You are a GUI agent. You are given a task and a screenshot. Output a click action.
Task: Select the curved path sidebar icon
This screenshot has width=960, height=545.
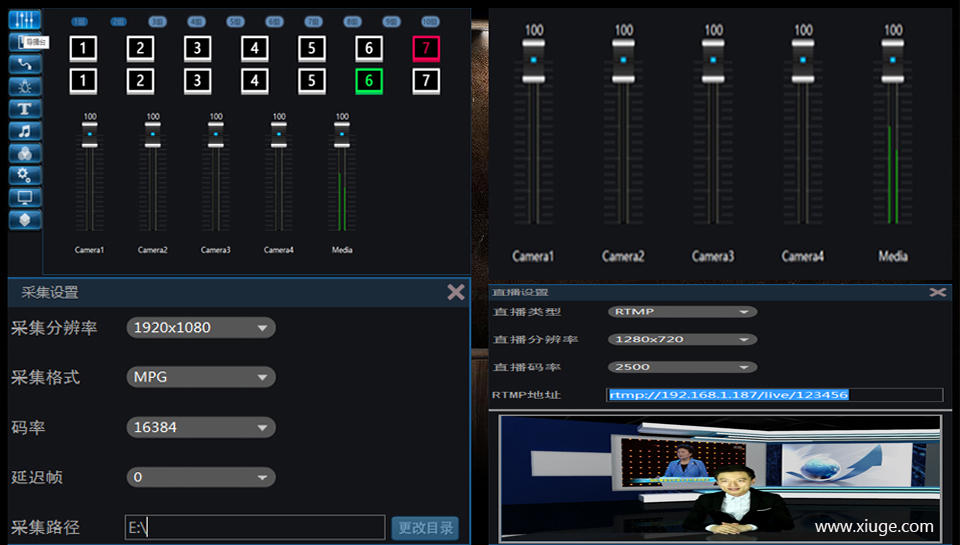(25, 64)
